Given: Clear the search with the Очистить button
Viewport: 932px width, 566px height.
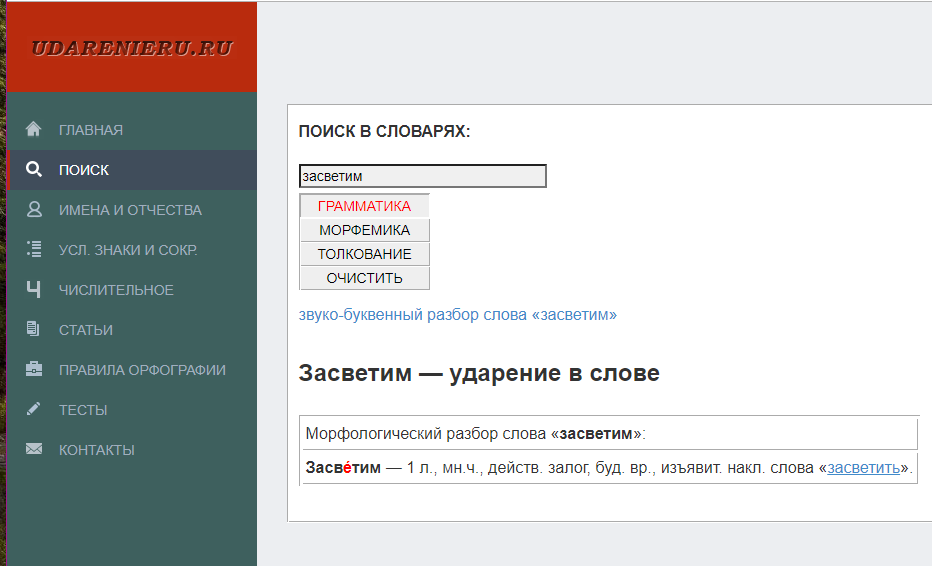Looking at the screenshot, I should [x=364, y=278].
